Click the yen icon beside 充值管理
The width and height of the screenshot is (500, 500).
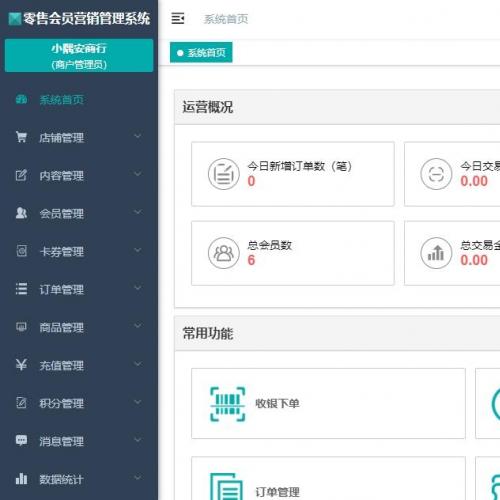click(21, 365)
